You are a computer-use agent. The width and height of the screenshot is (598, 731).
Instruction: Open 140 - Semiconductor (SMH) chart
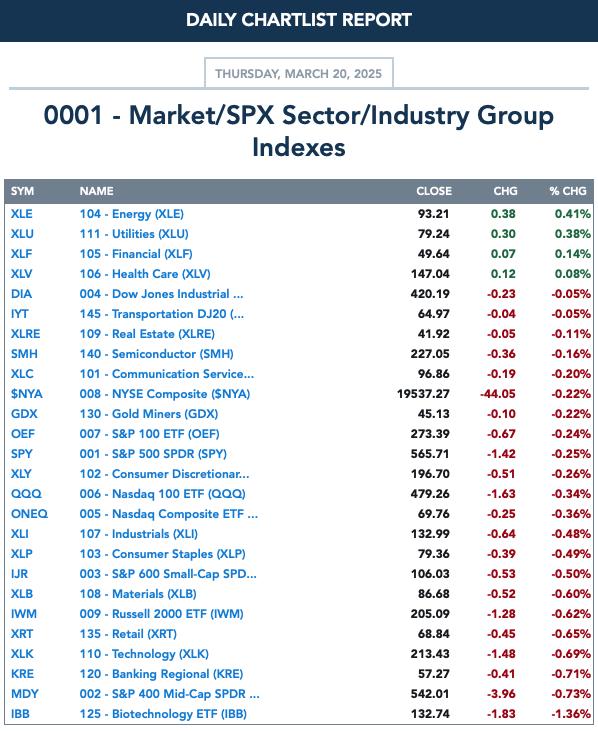156,354
